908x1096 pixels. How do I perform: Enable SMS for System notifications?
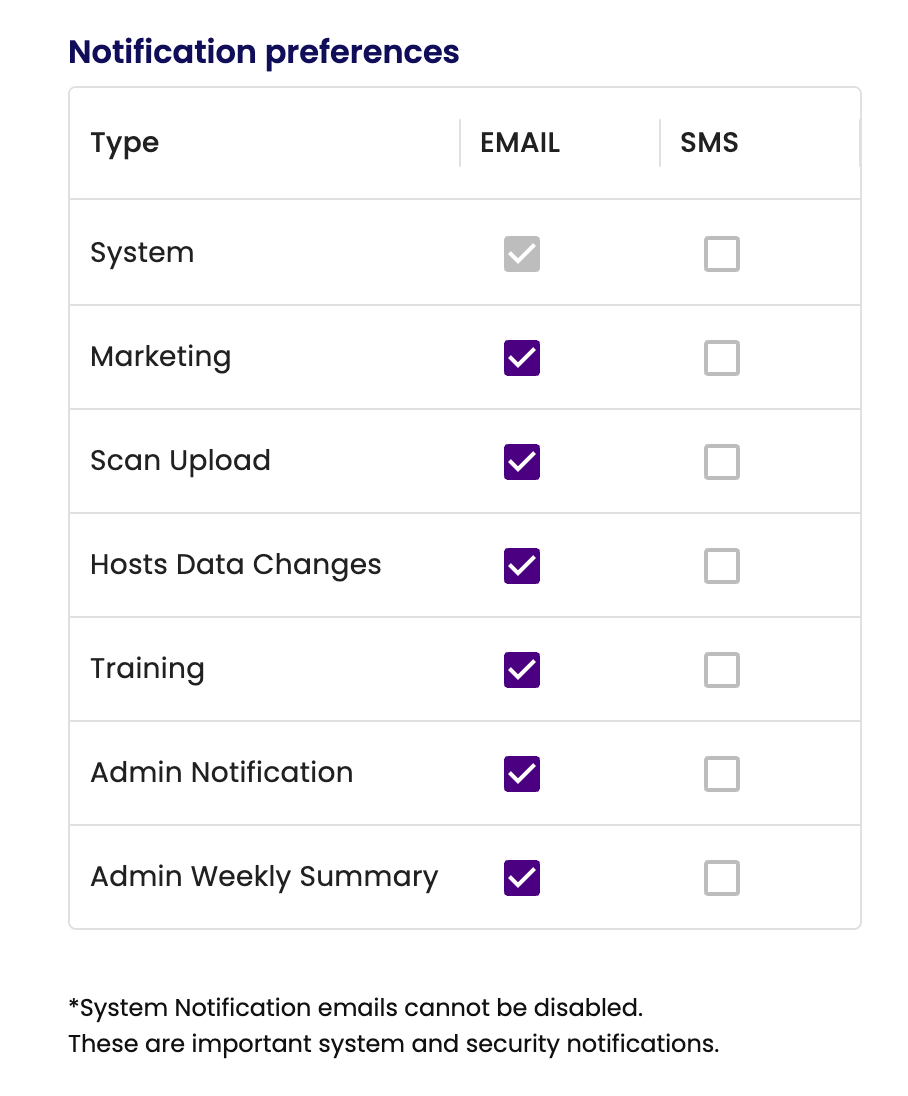click(x=721, y=254)
